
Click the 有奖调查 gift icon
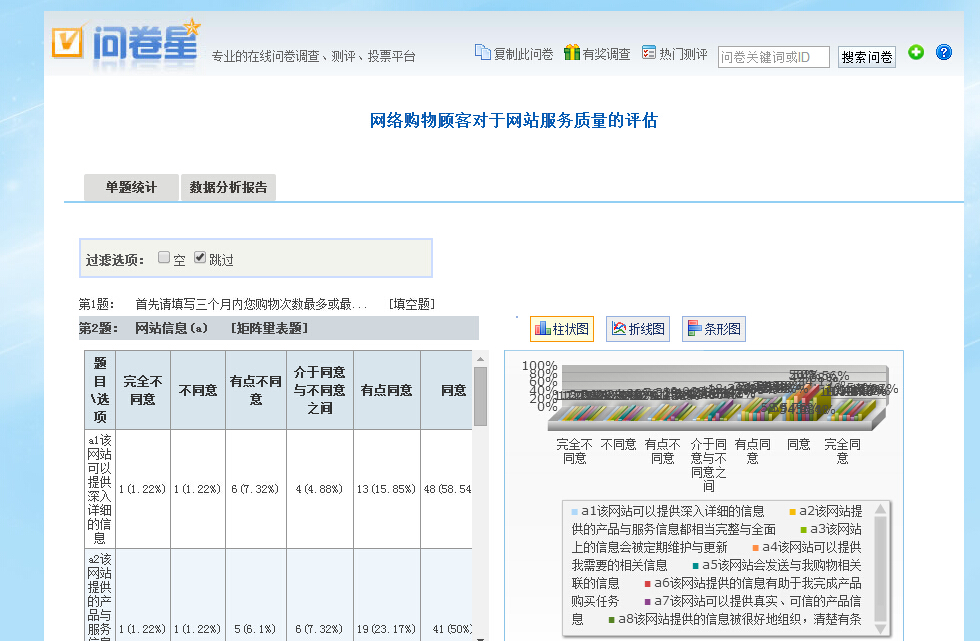click(x=571, y=52)
